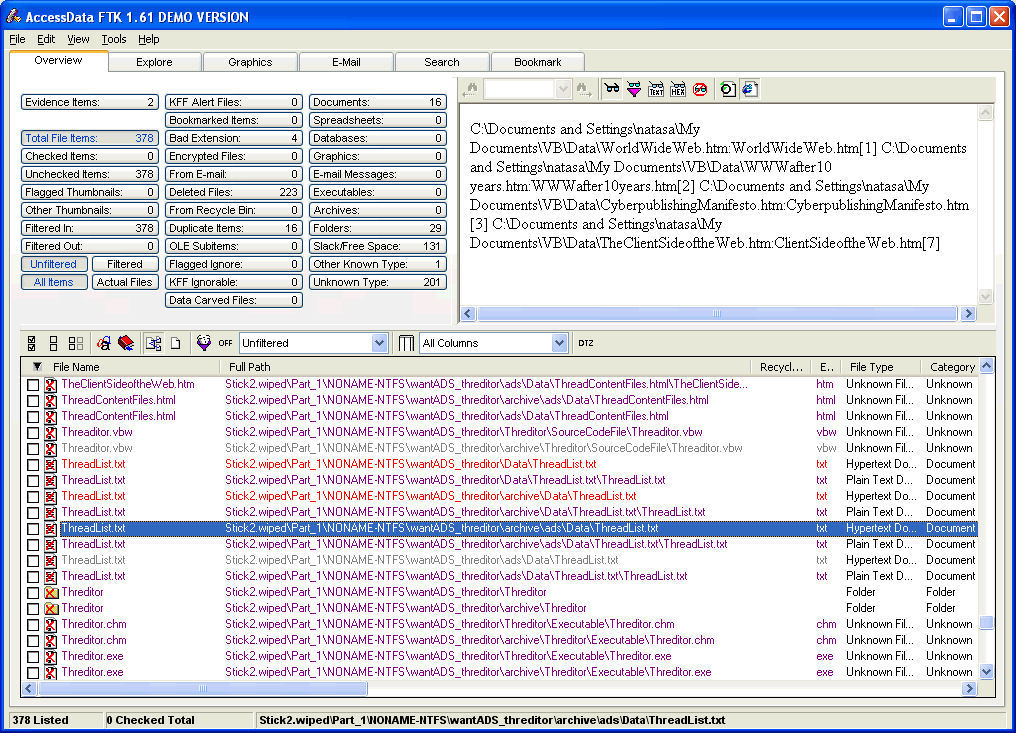Select the natural view glasses icon
The width and height of the screenshot is (1016, 733).
[x=612, y=89]
